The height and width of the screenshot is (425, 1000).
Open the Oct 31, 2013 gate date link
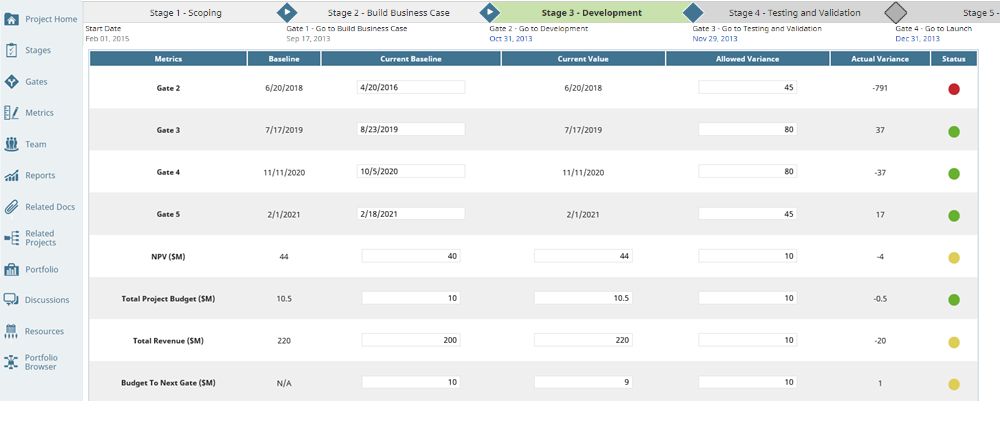coord(511,39)
